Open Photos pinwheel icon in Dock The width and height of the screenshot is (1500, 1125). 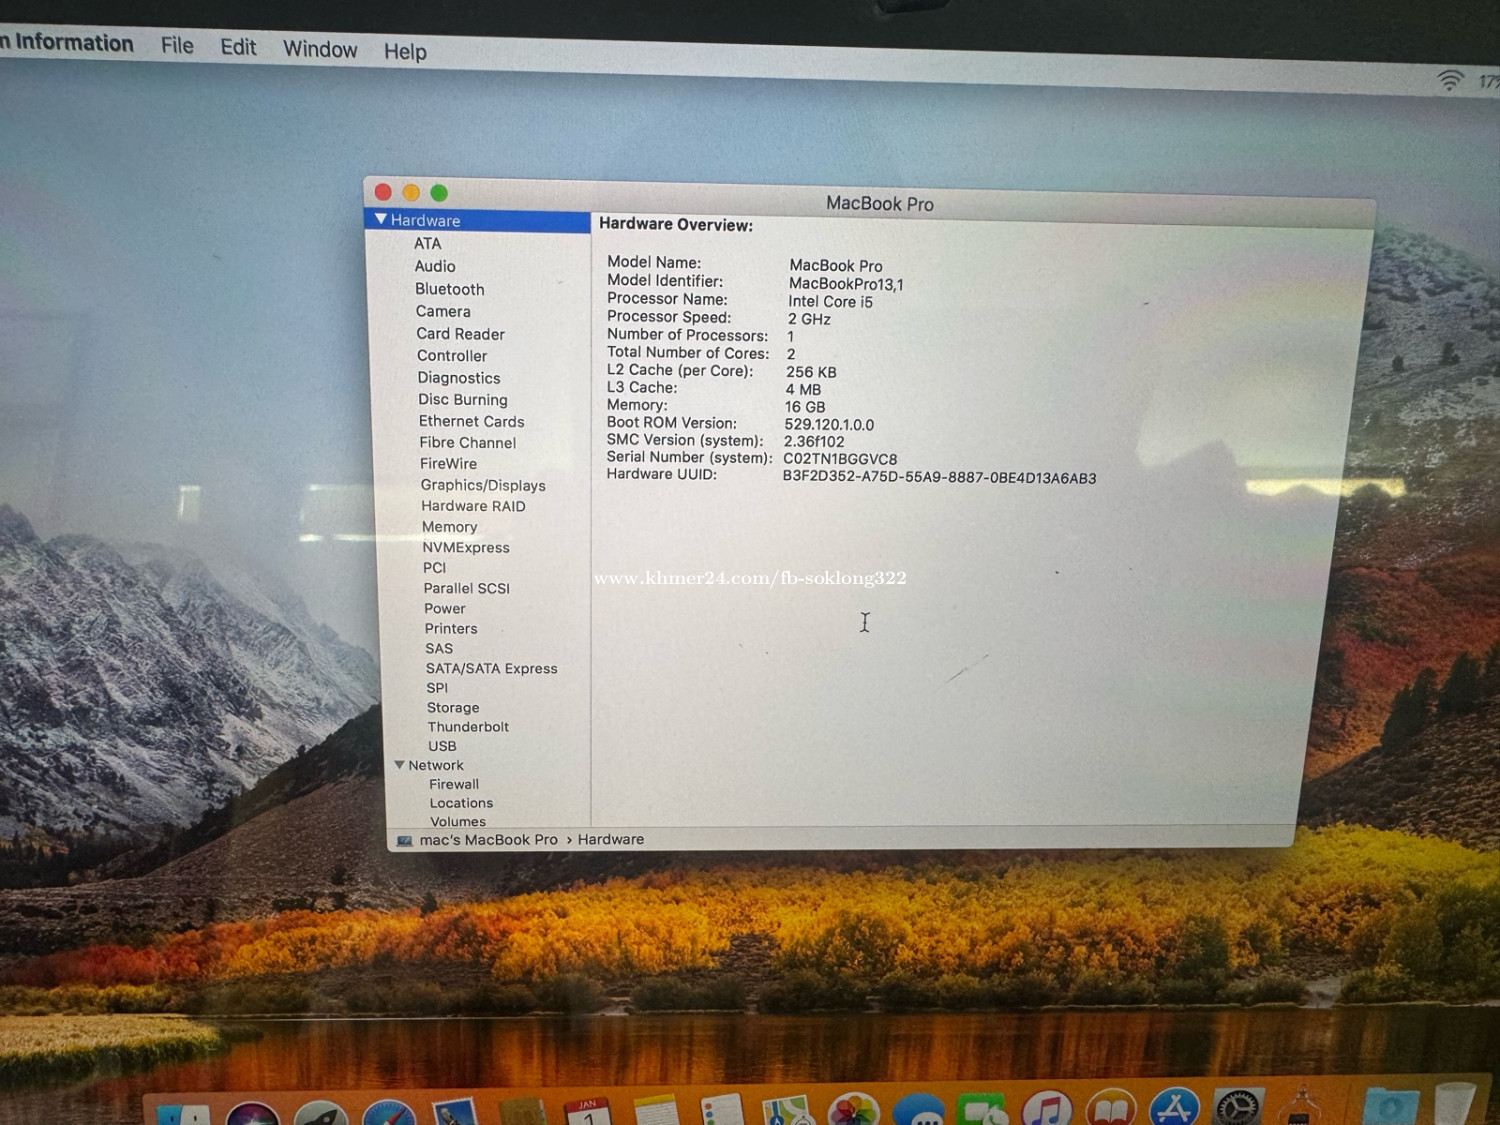pyautogui.click(x=853, y=1108)
